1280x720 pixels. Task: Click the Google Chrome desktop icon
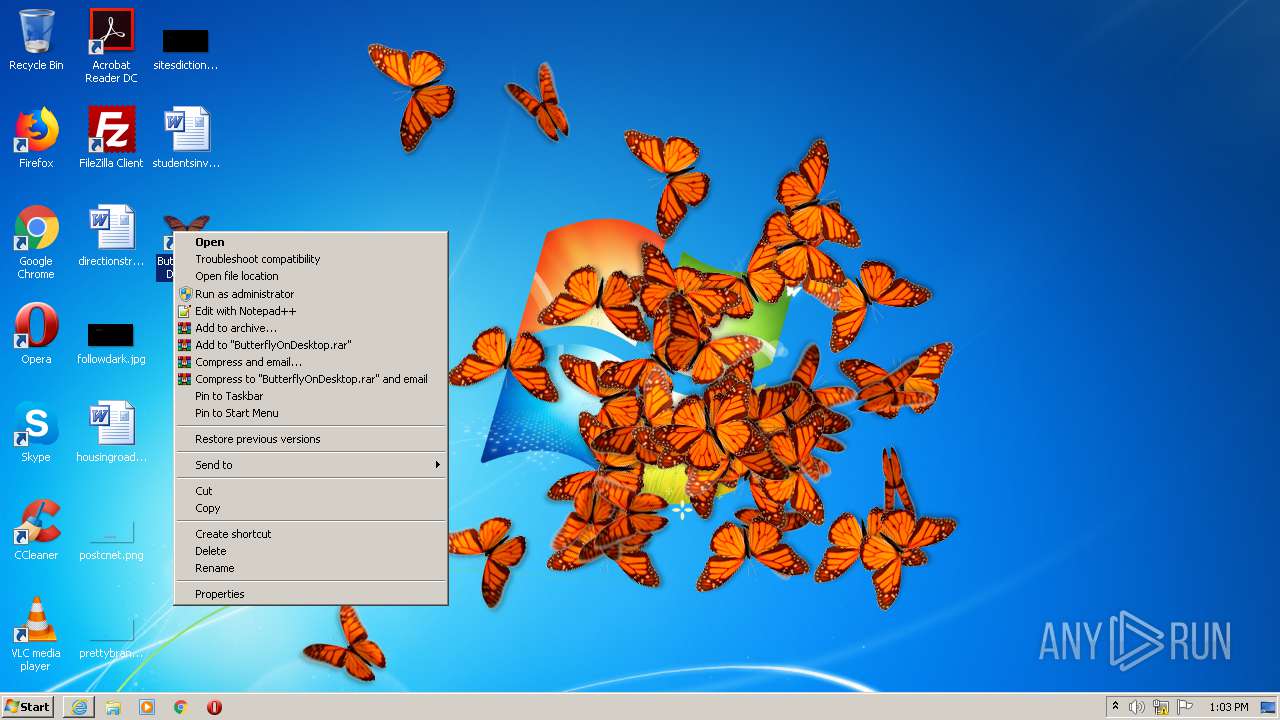36,242
